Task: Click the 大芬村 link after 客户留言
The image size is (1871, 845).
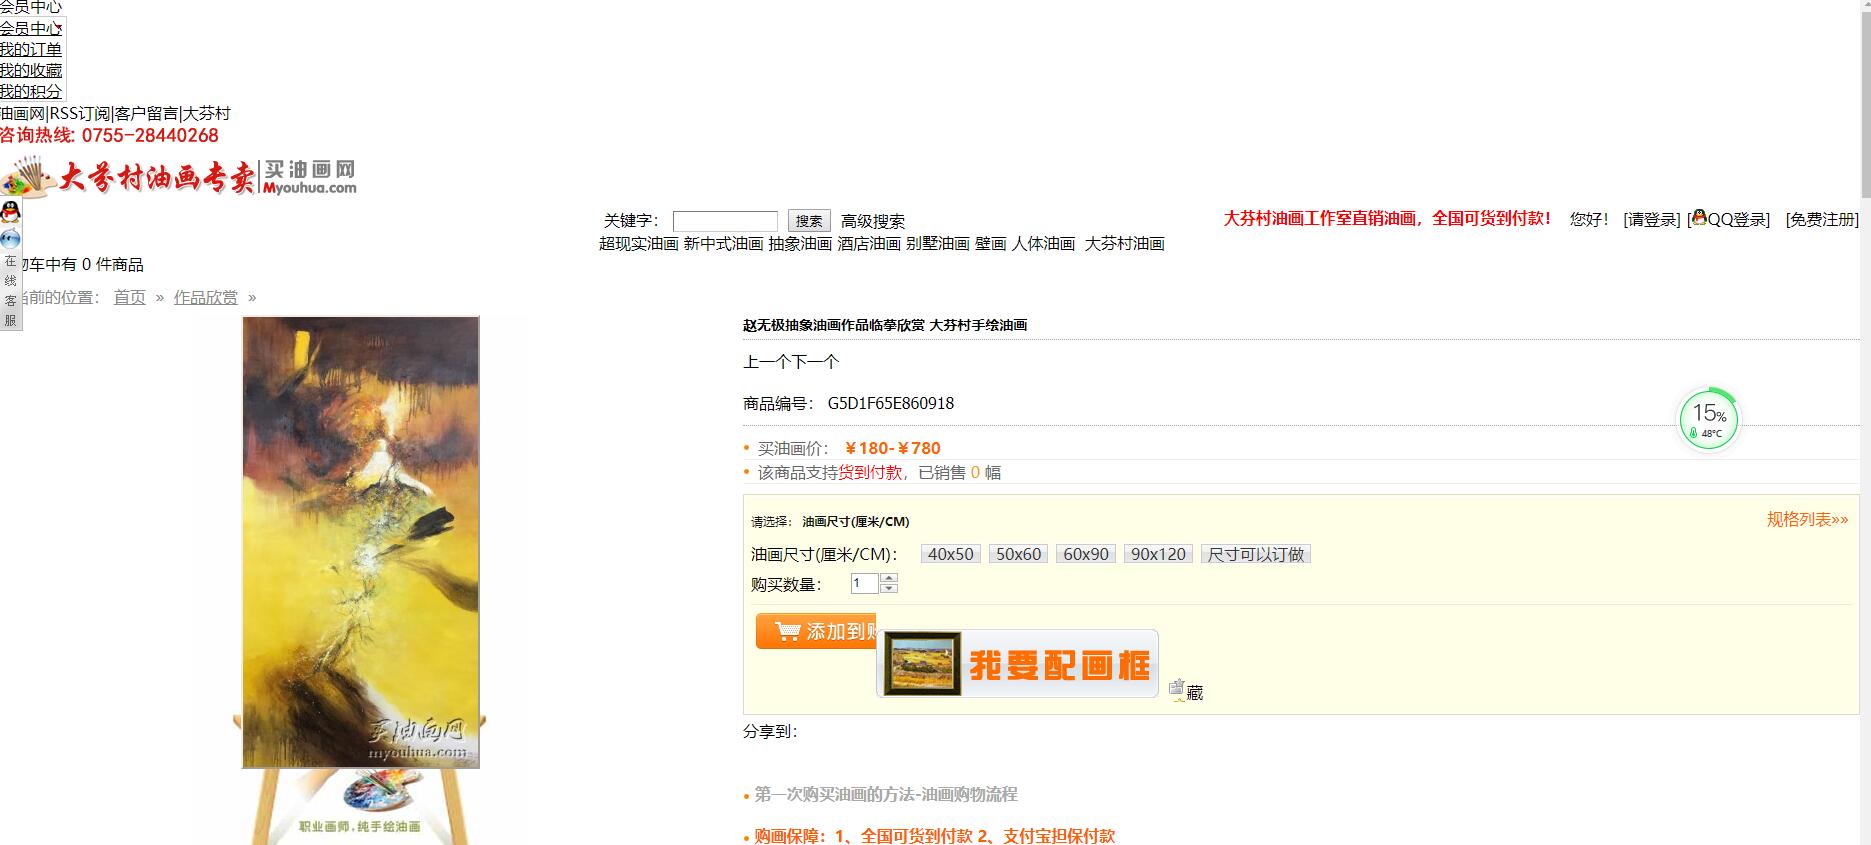Action: pos(207,113)
